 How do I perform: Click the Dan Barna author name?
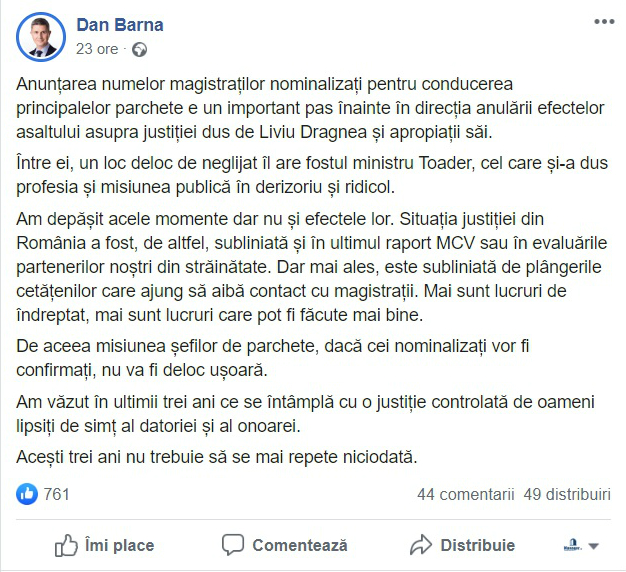[x=120, y=25]
